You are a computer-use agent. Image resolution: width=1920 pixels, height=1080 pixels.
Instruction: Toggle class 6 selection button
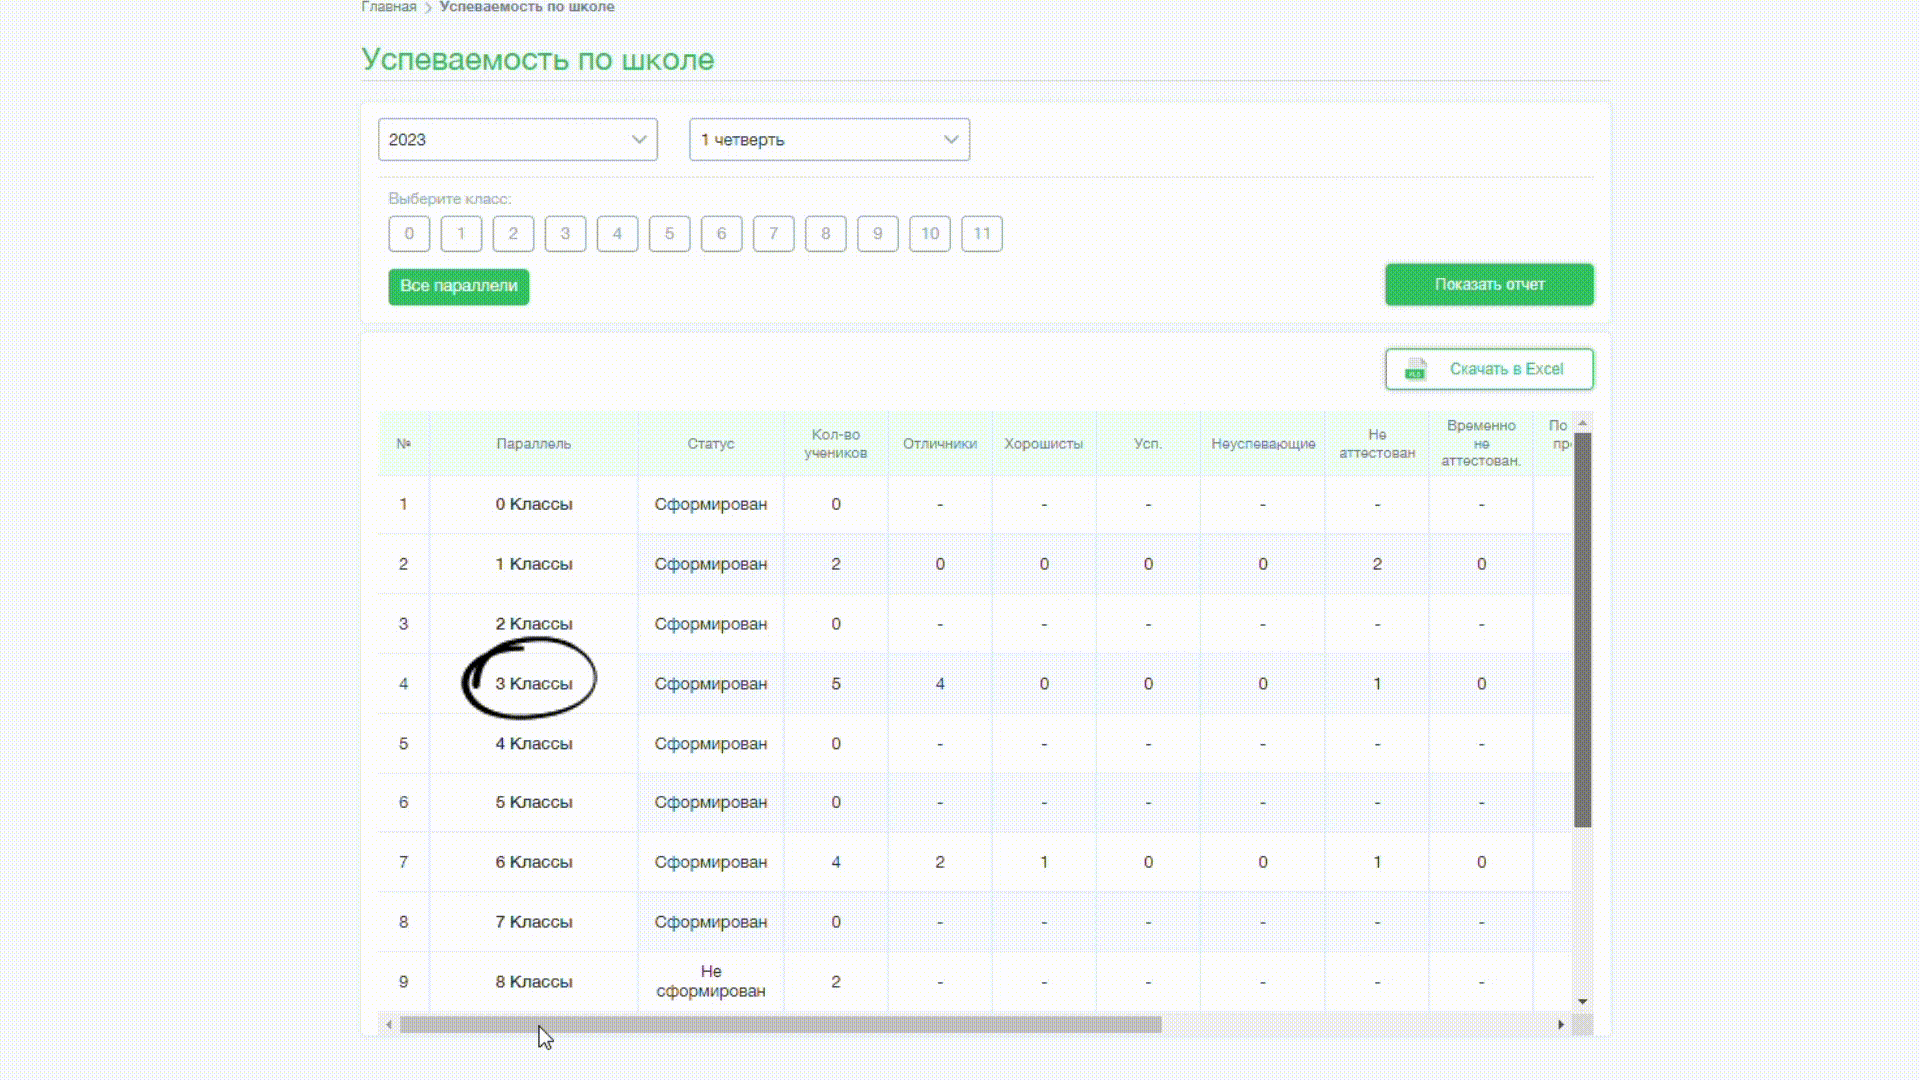tap(721, 234)
